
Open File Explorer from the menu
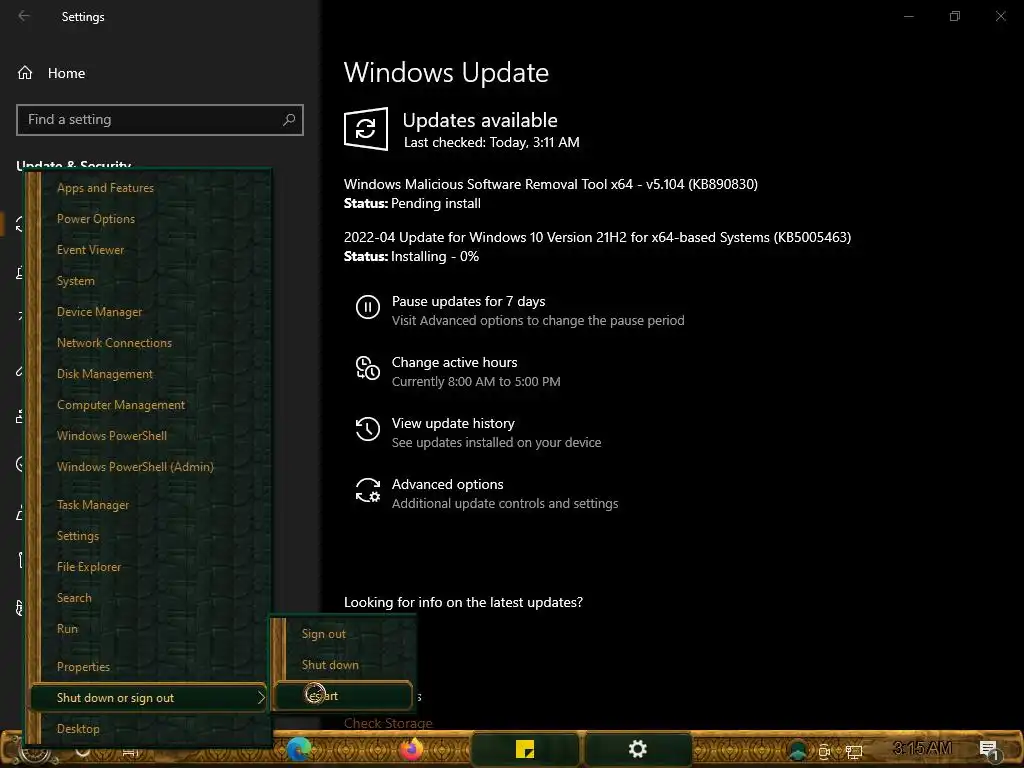tap(89, 567)
